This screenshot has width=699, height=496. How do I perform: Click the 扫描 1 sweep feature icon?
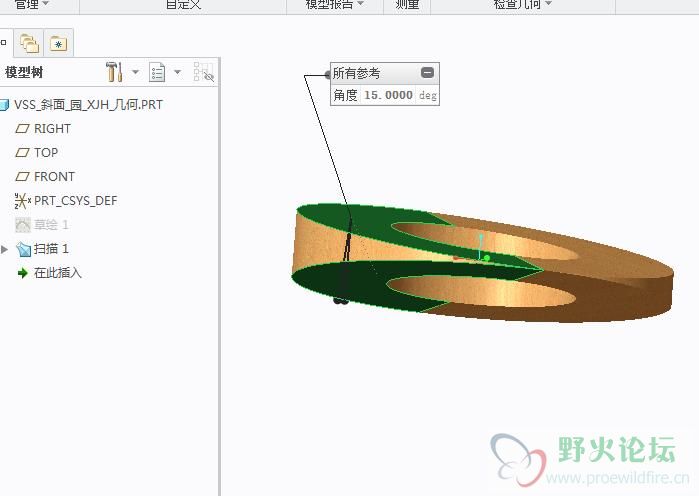[23, 249]
